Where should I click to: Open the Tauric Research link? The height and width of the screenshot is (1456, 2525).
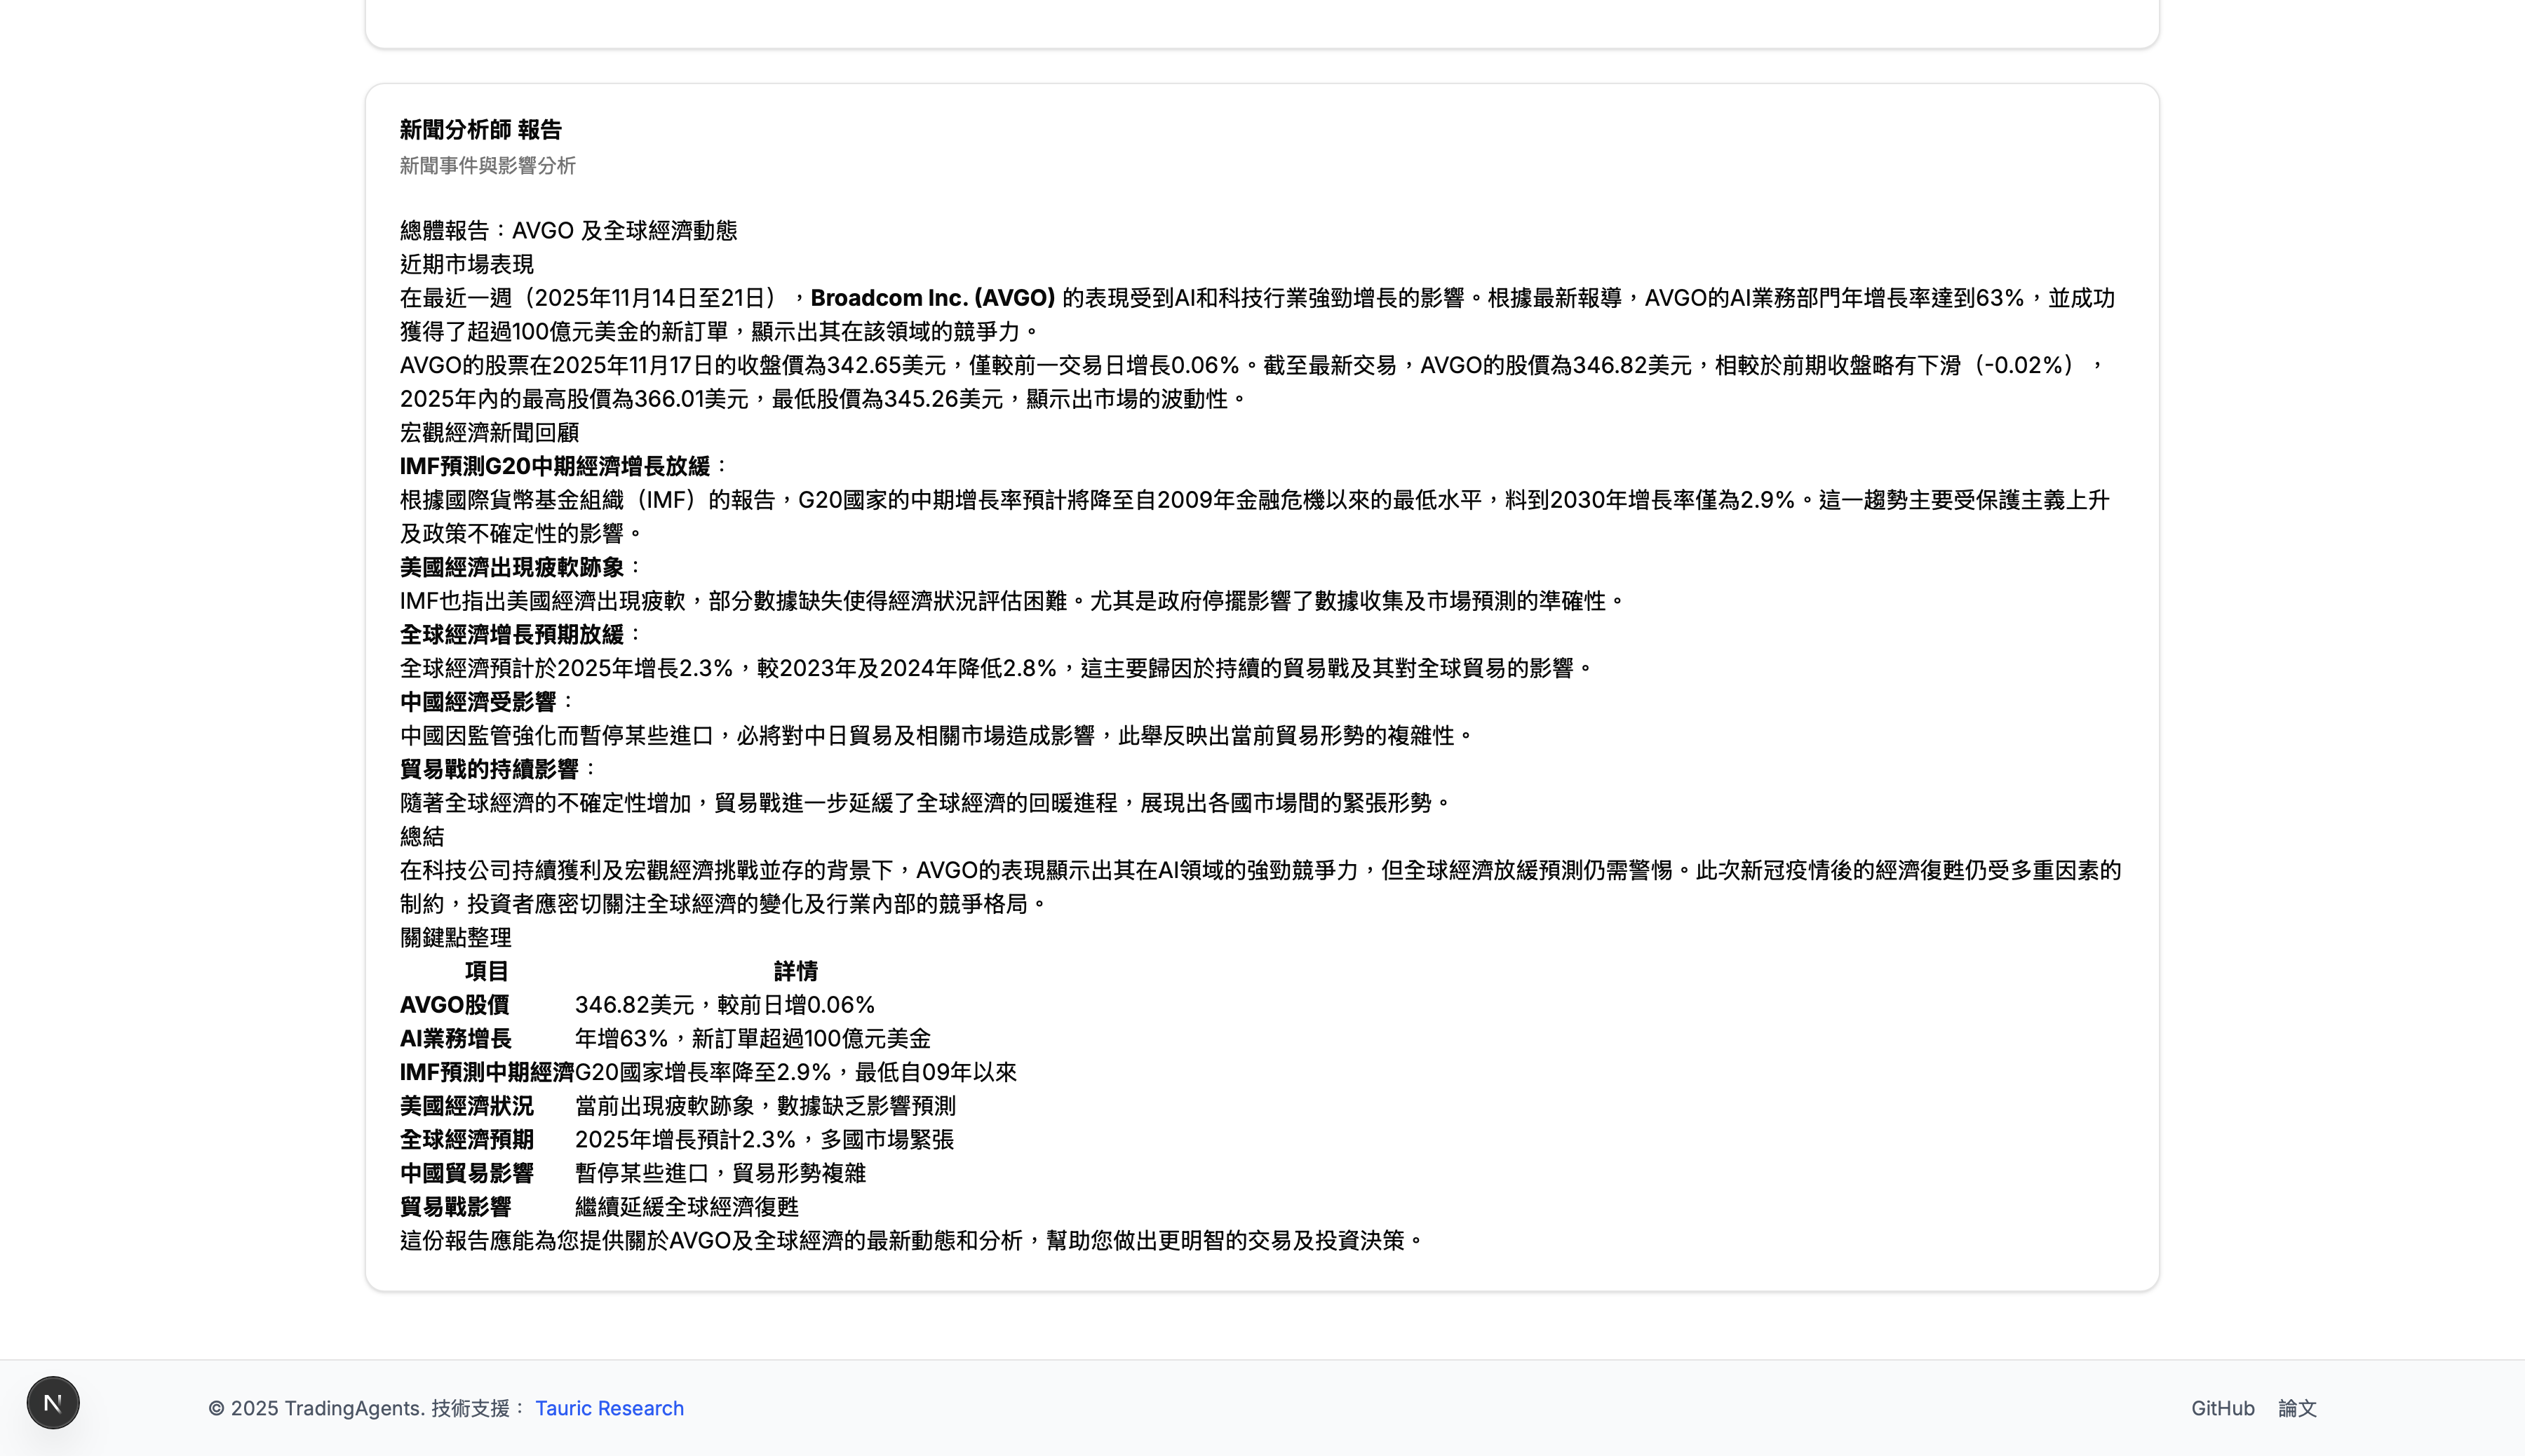(x=609, y=1408)
